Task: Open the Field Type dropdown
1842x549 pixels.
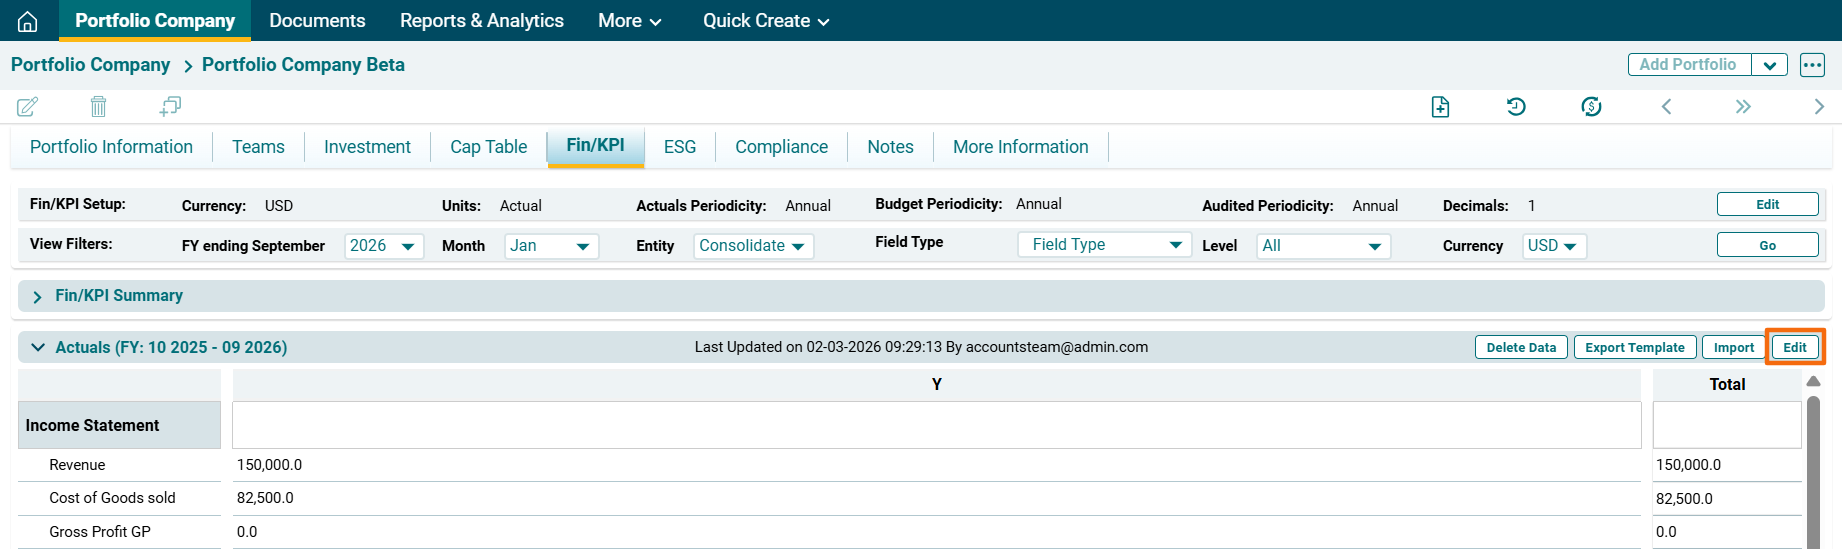Action: point(1104,245)
